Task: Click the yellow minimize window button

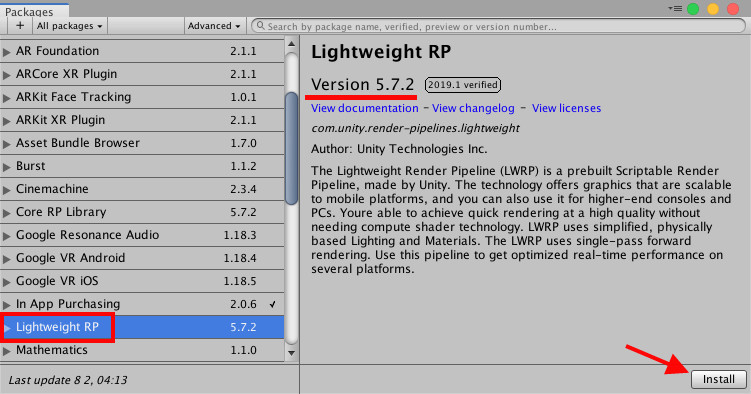Action: pyautogui.click(x=713, y=9)
